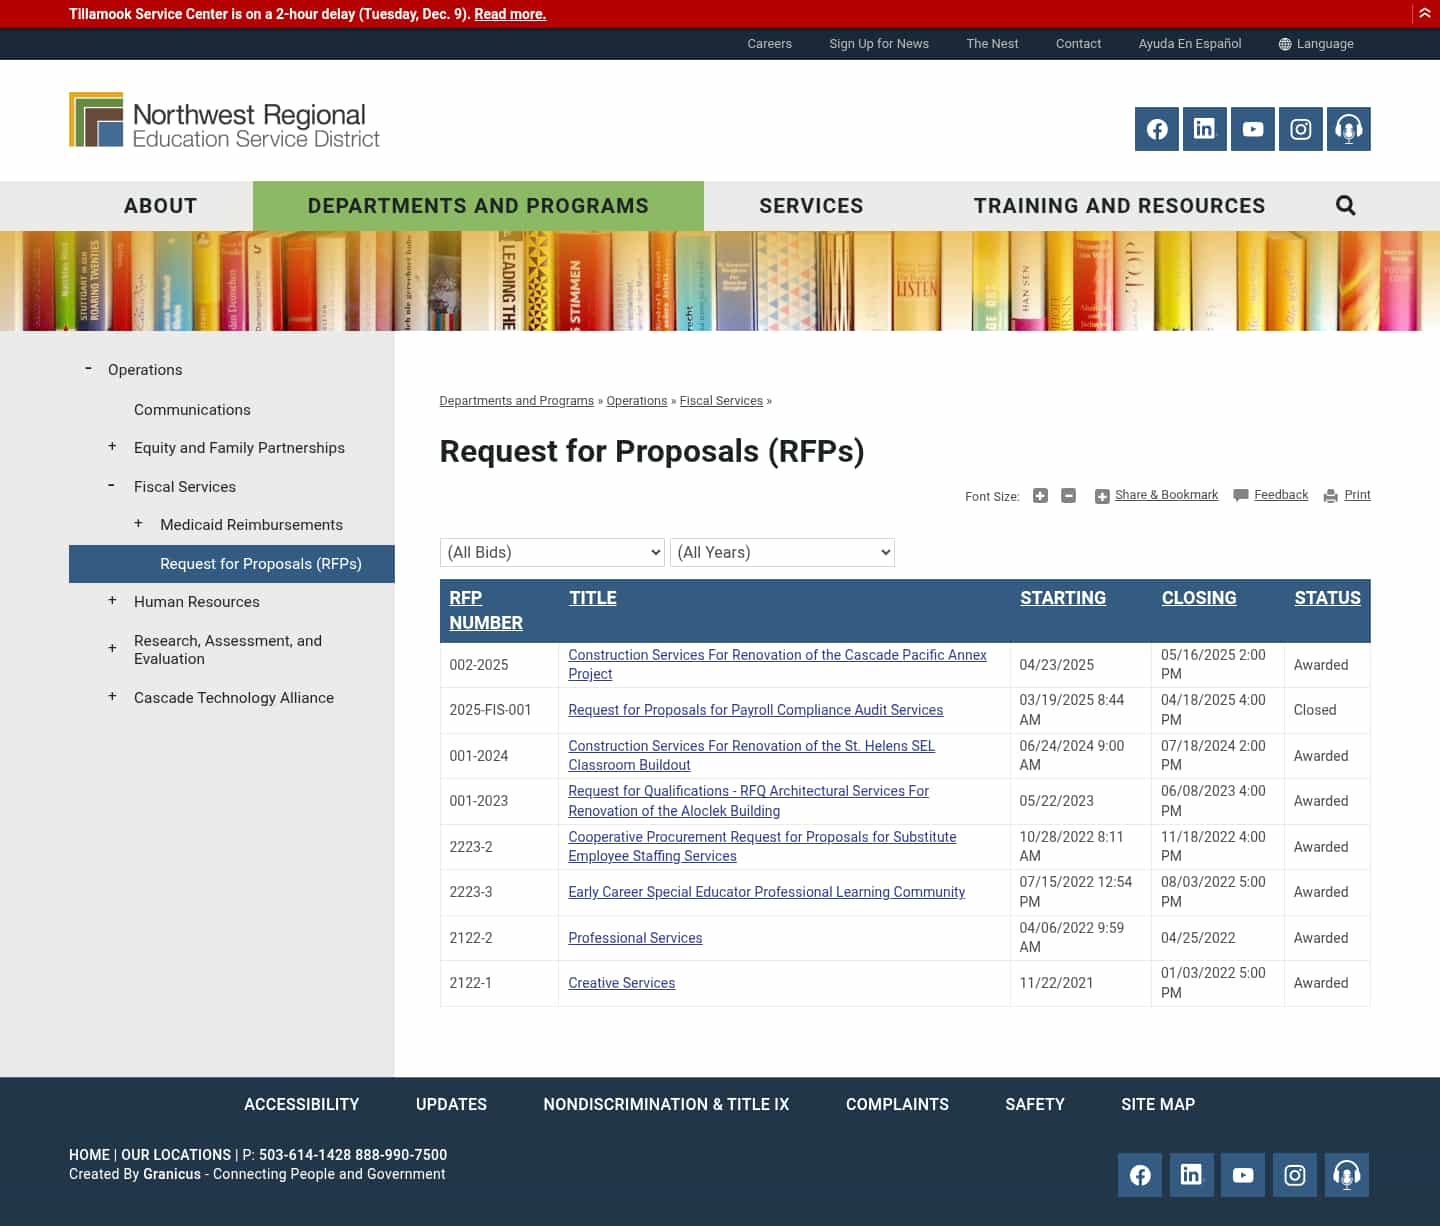The height and width of the screenshot is (1226, 1440).
Task: Collapse Fiscal Services sidebar section
Action: click(x=112, y=486)
